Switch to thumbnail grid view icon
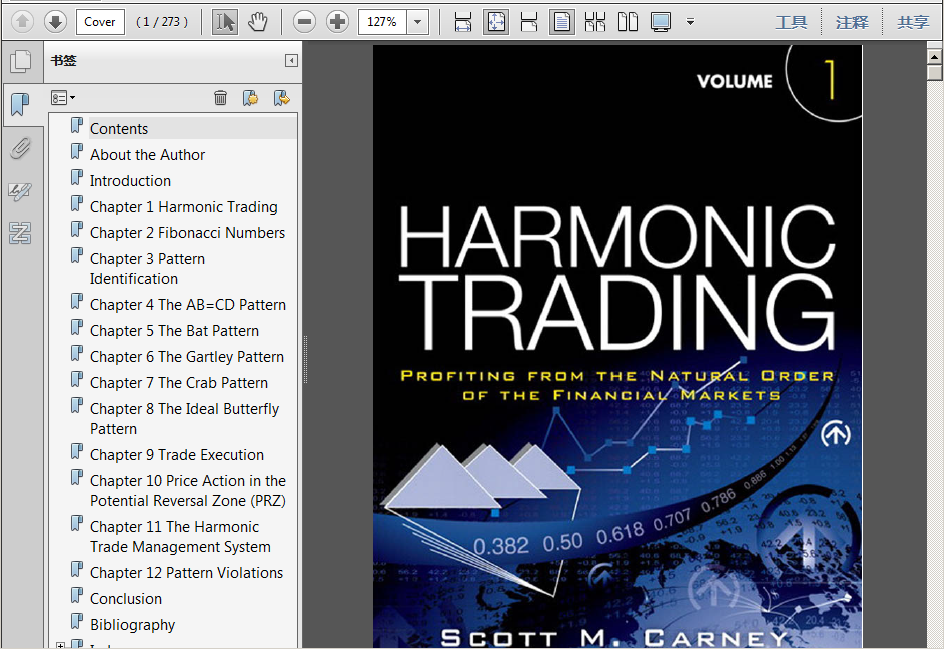Image resolution: width=944 pixels, height=650 pixels. [595, 22]
